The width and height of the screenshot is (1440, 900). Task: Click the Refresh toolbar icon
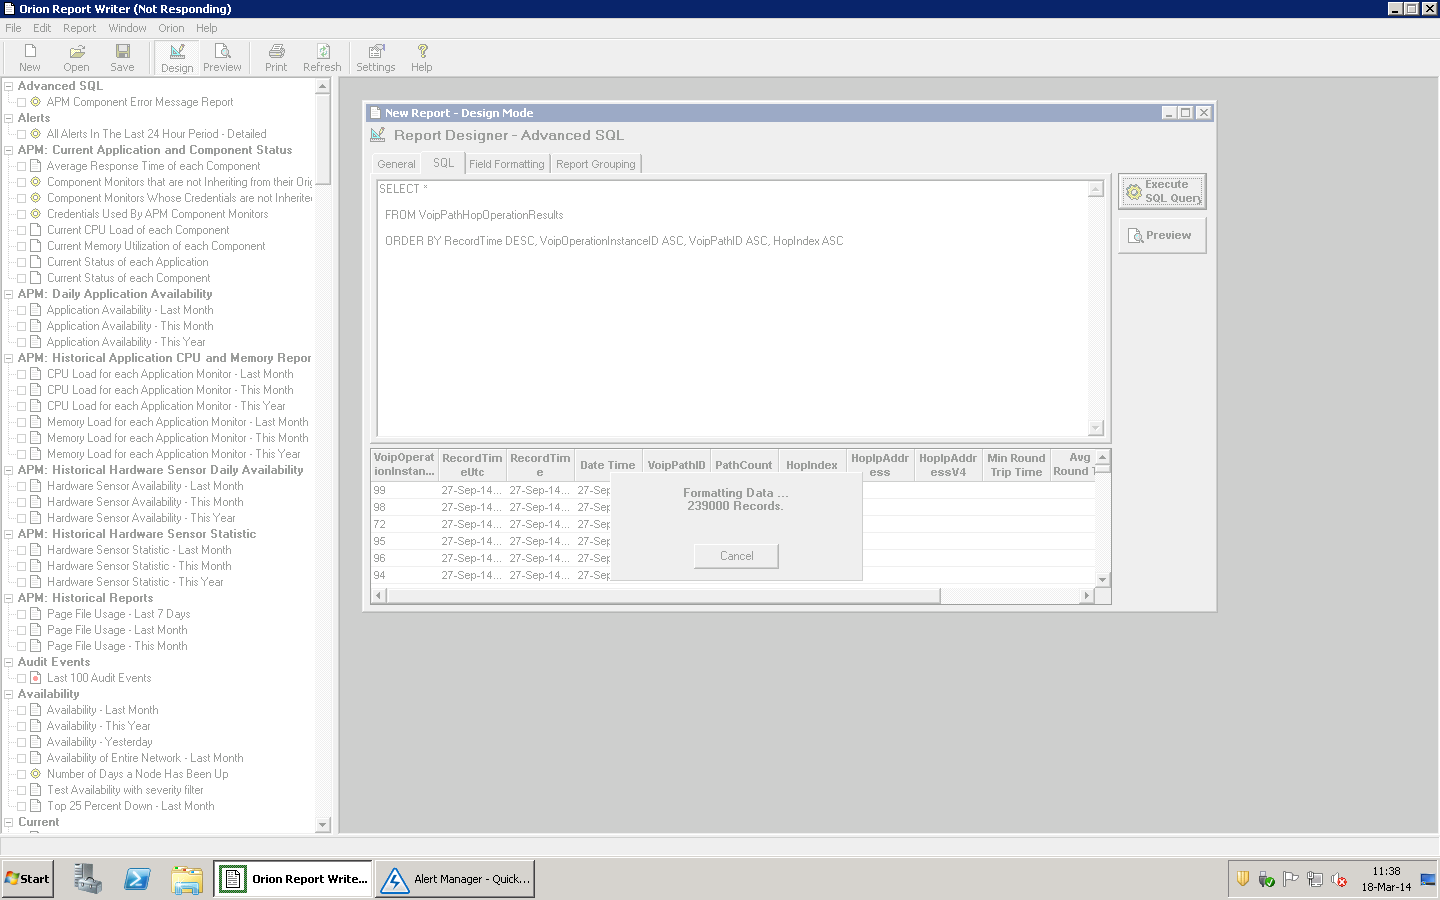[x=322, y=58]
